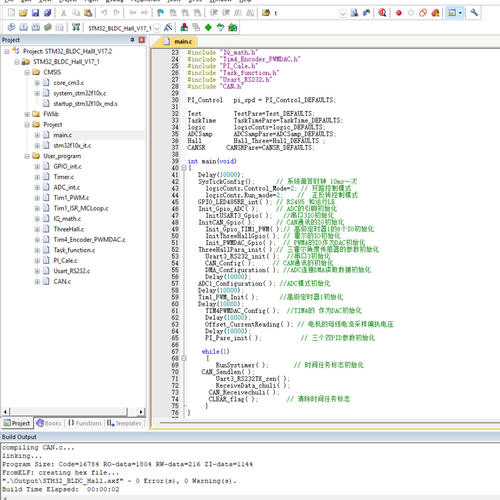Screen dimensions: 500x500
Task: Expand the FWlib group folder
Action: tap(27, 114)
